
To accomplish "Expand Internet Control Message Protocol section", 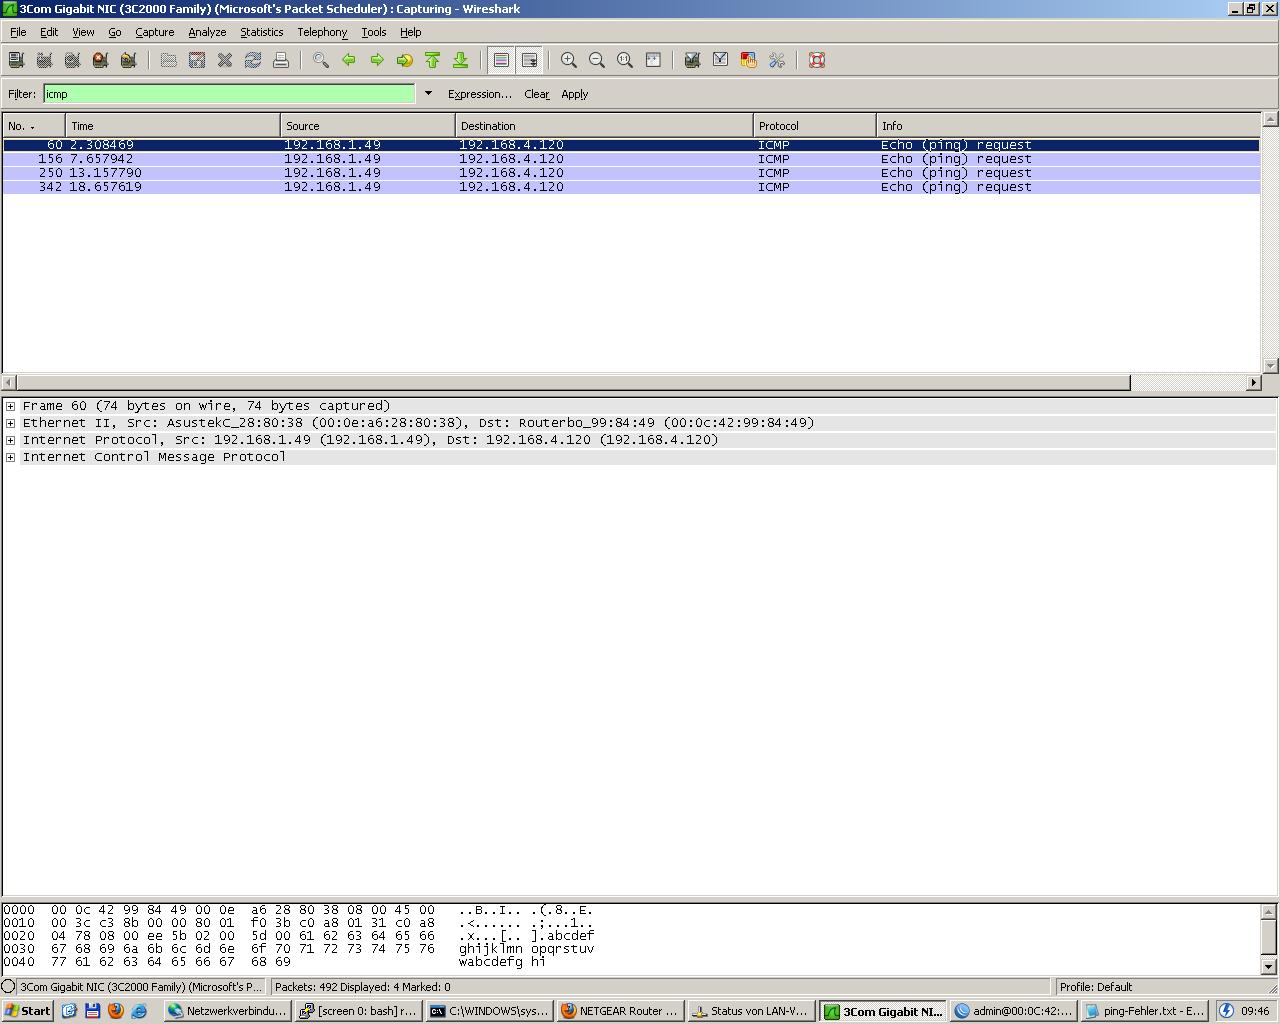I will coord(10,457).
